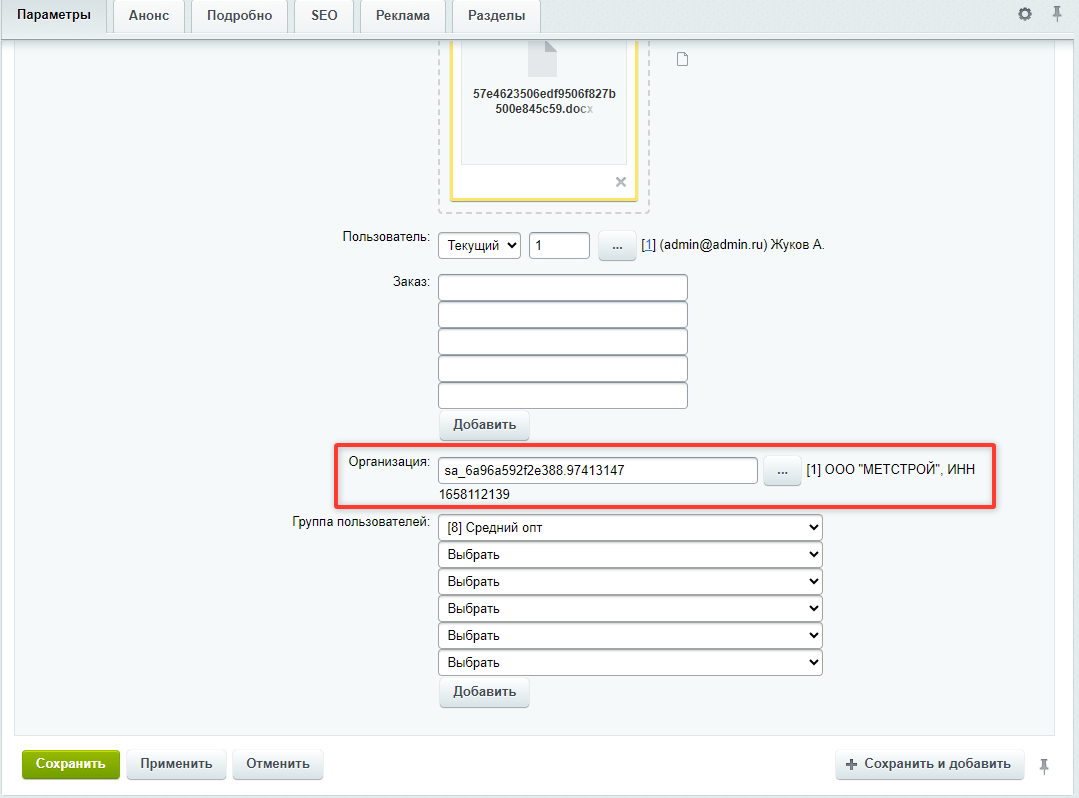
Task: Click Сохранить и добавить button
Action: [x=930, y=764]
